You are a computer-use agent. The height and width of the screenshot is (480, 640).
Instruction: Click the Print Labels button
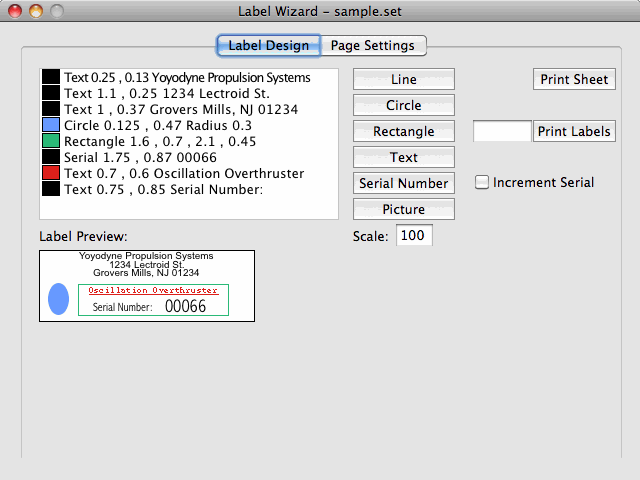(x=574, y=131)
